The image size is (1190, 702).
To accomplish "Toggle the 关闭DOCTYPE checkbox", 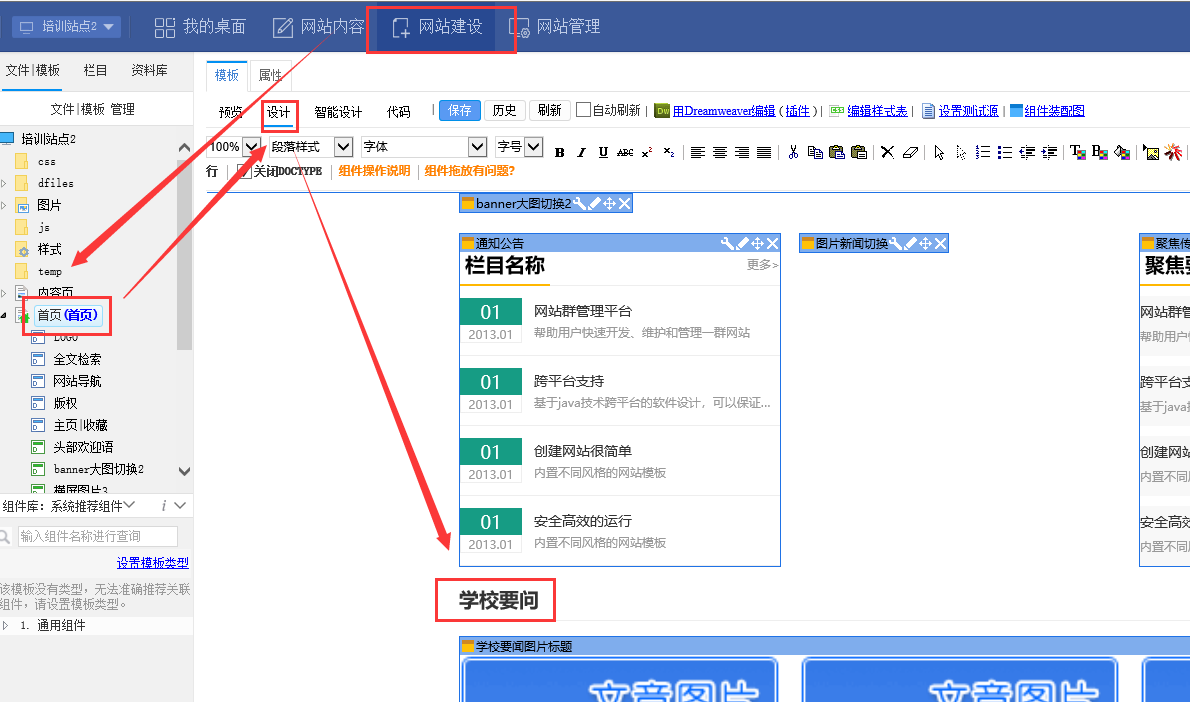I will tap(245, 171).
